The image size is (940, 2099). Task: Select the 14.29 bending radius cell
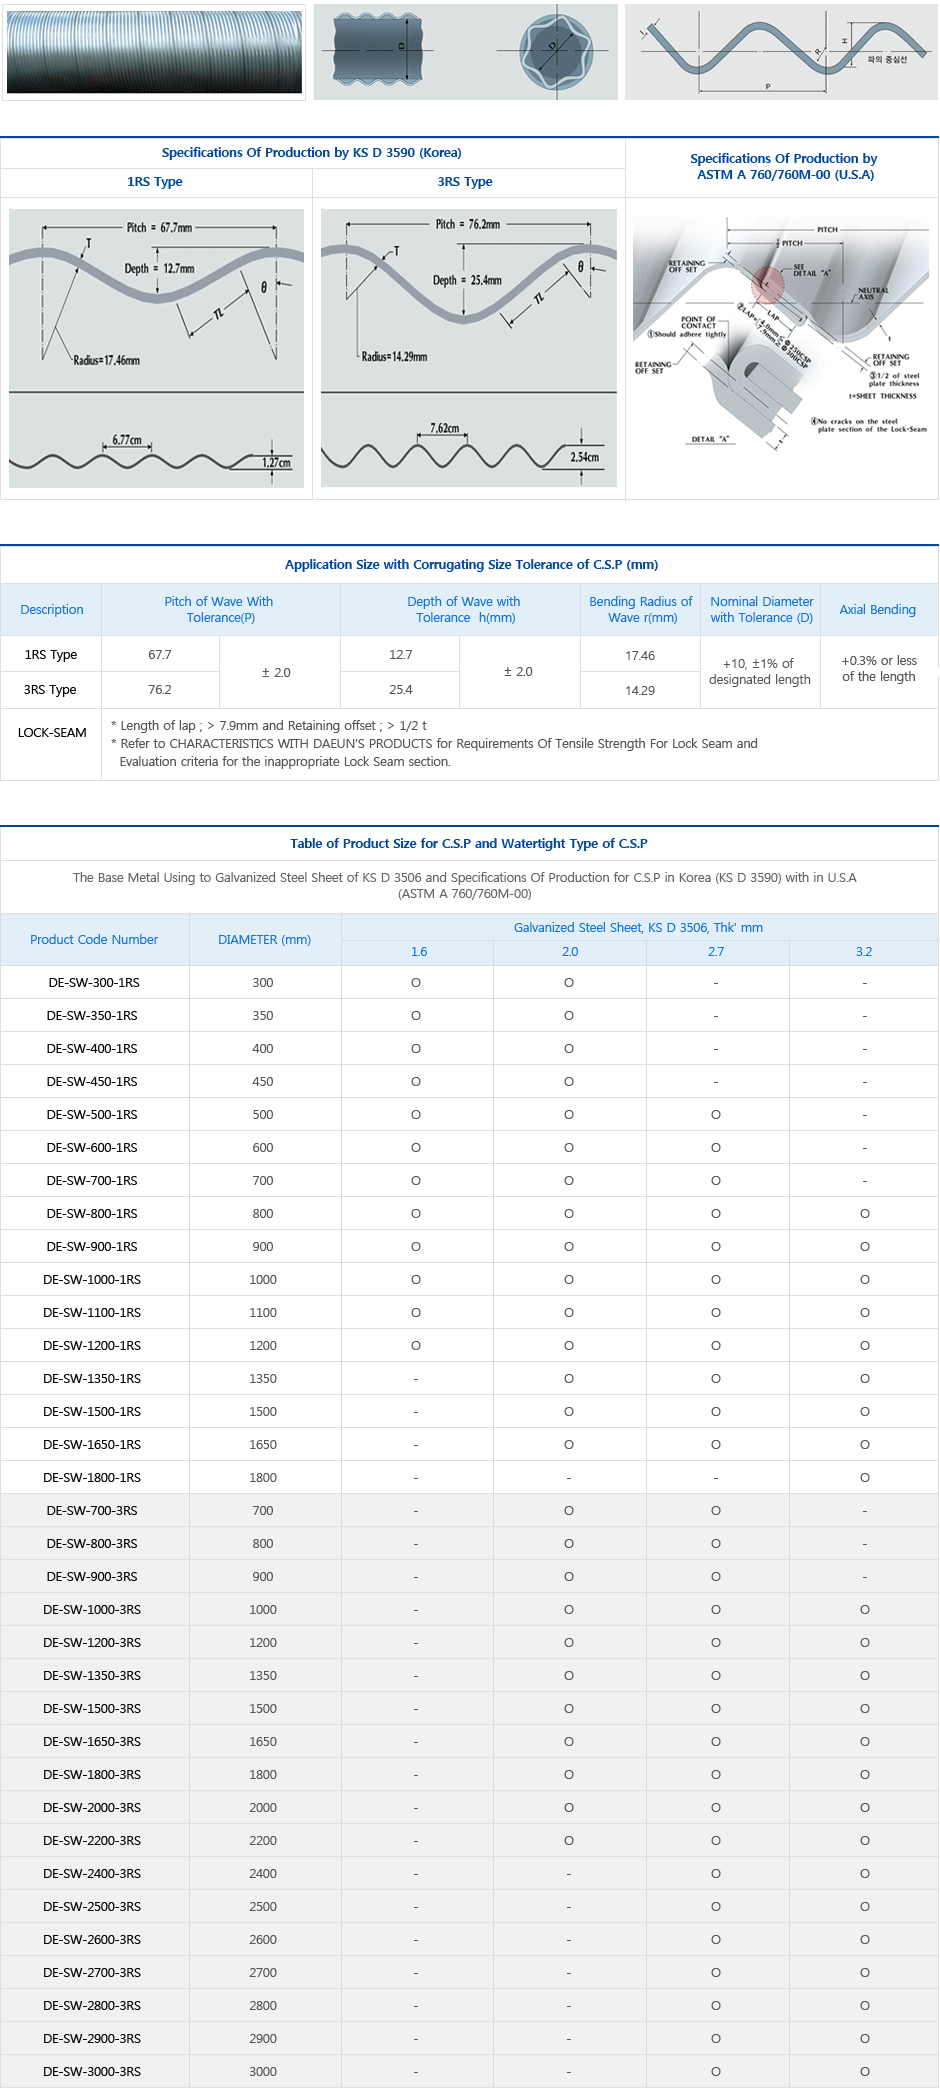coord(640,691)
